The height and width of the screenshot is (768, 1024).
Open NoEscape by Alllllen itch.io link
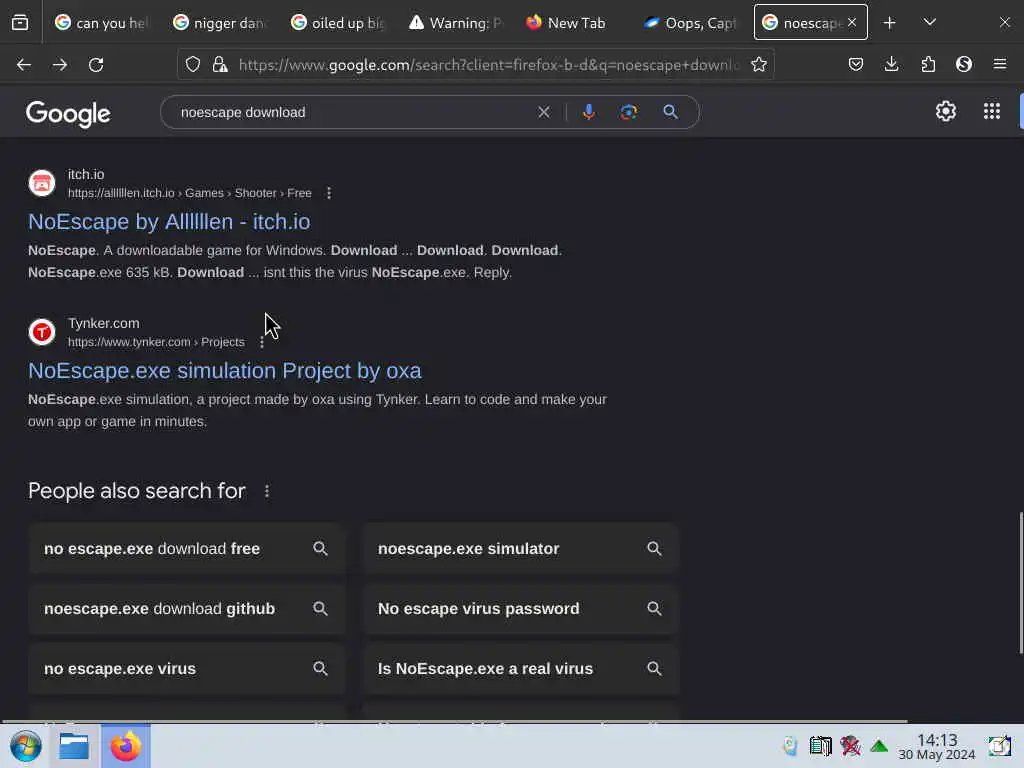tap(169, 222)
